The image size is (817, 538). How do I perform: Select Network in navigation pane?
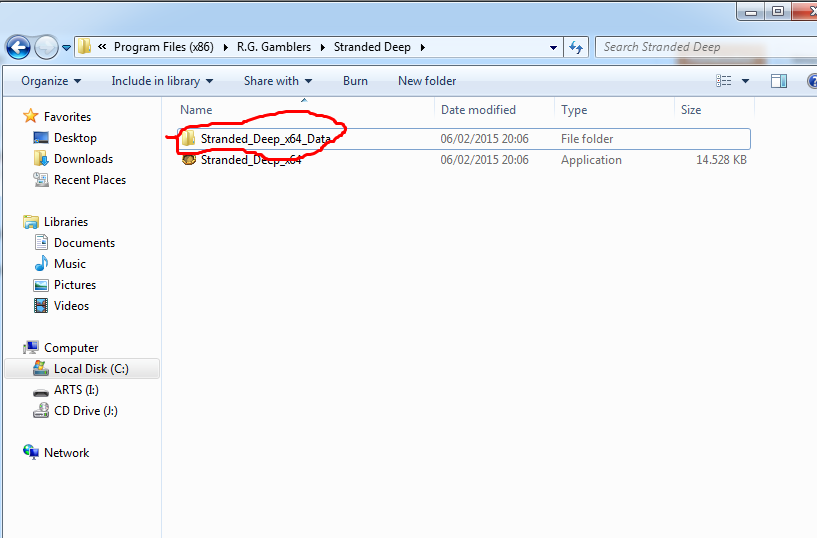pos(66,453)
